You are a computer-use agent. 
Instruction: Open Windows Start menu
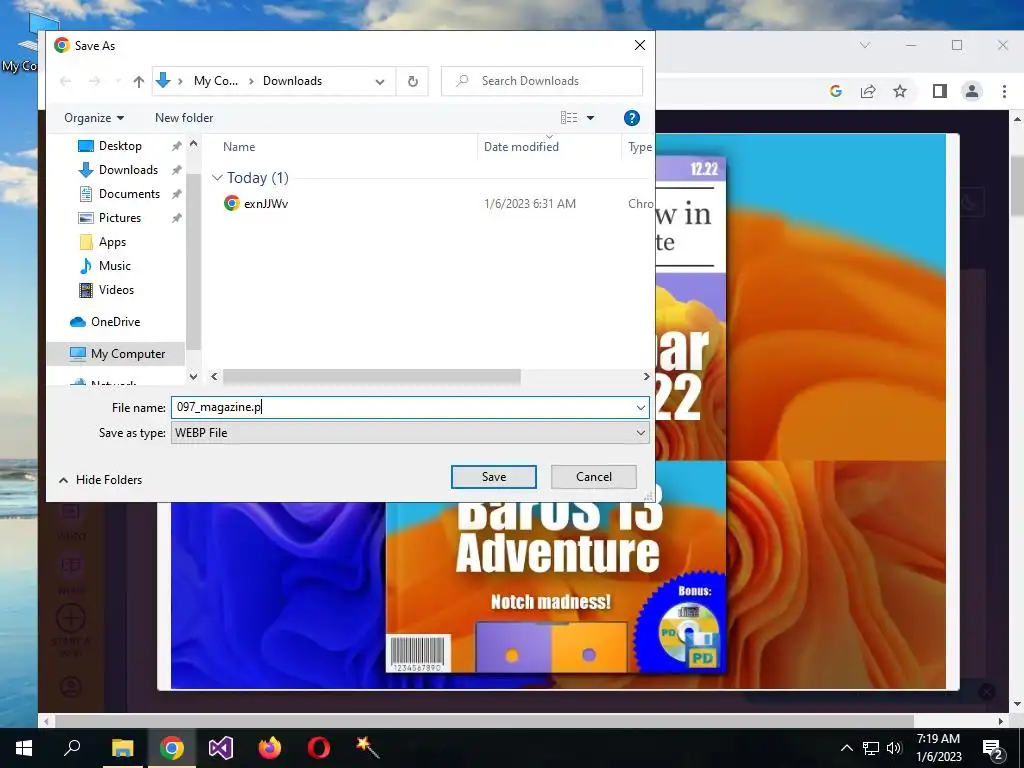point(24,748)
